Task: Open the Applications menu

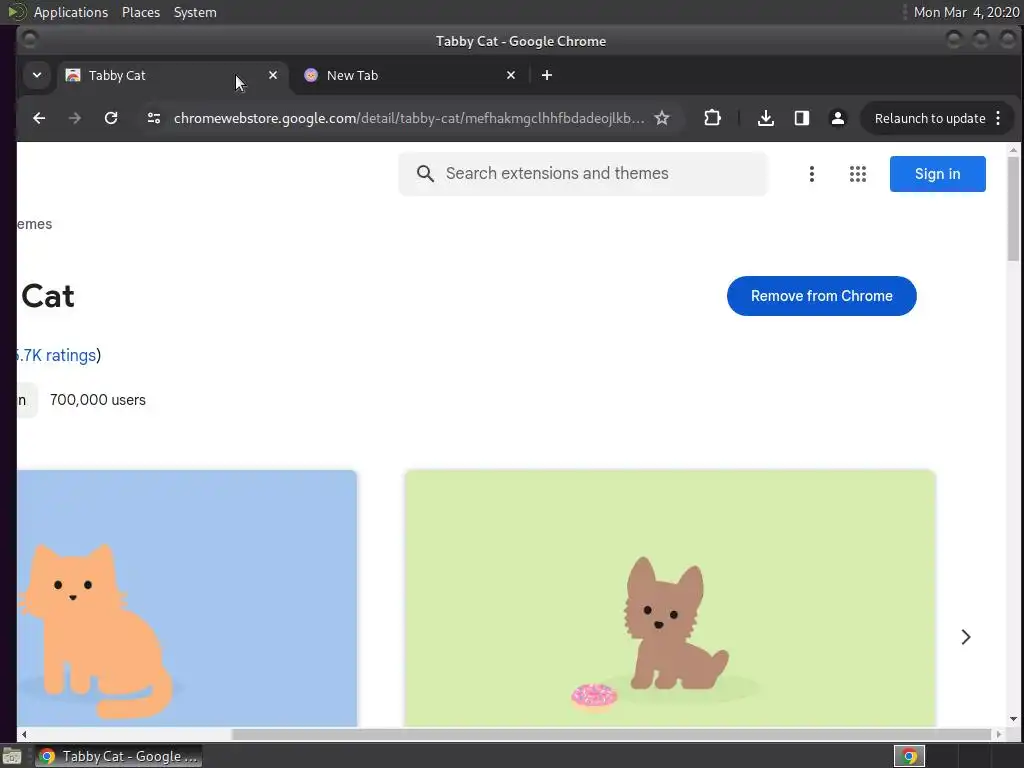Action: [71, 12]
